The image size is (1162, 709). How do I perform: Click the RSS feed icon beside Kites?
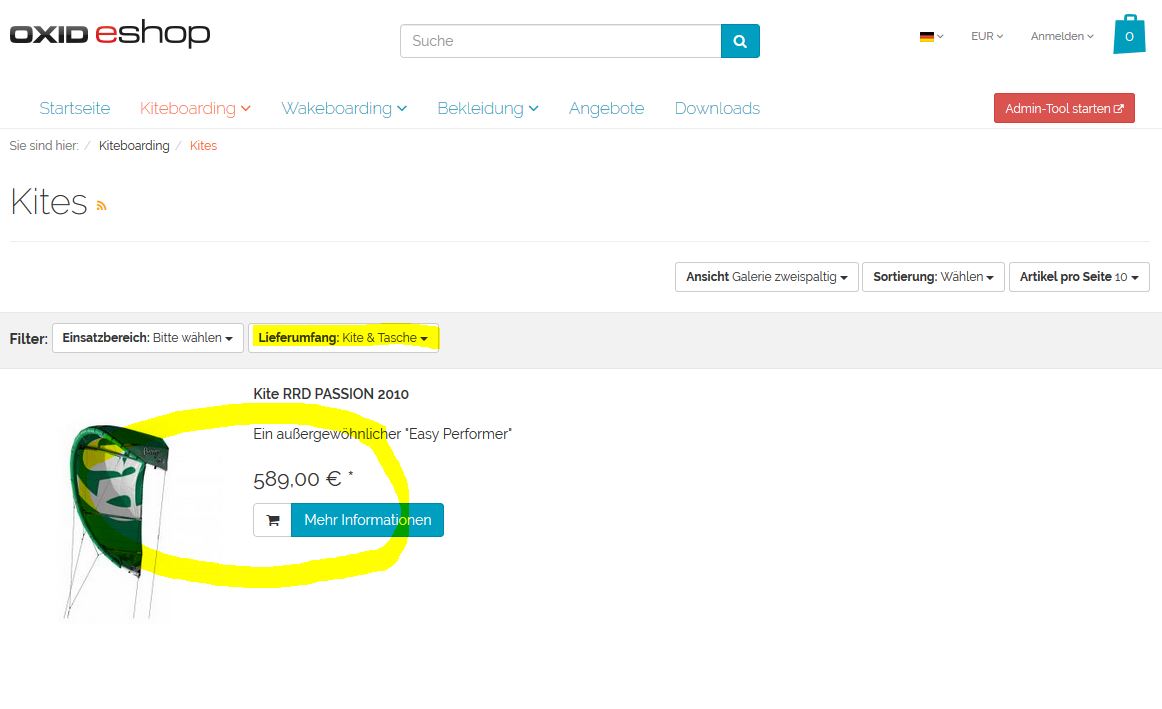pos(101,206)
